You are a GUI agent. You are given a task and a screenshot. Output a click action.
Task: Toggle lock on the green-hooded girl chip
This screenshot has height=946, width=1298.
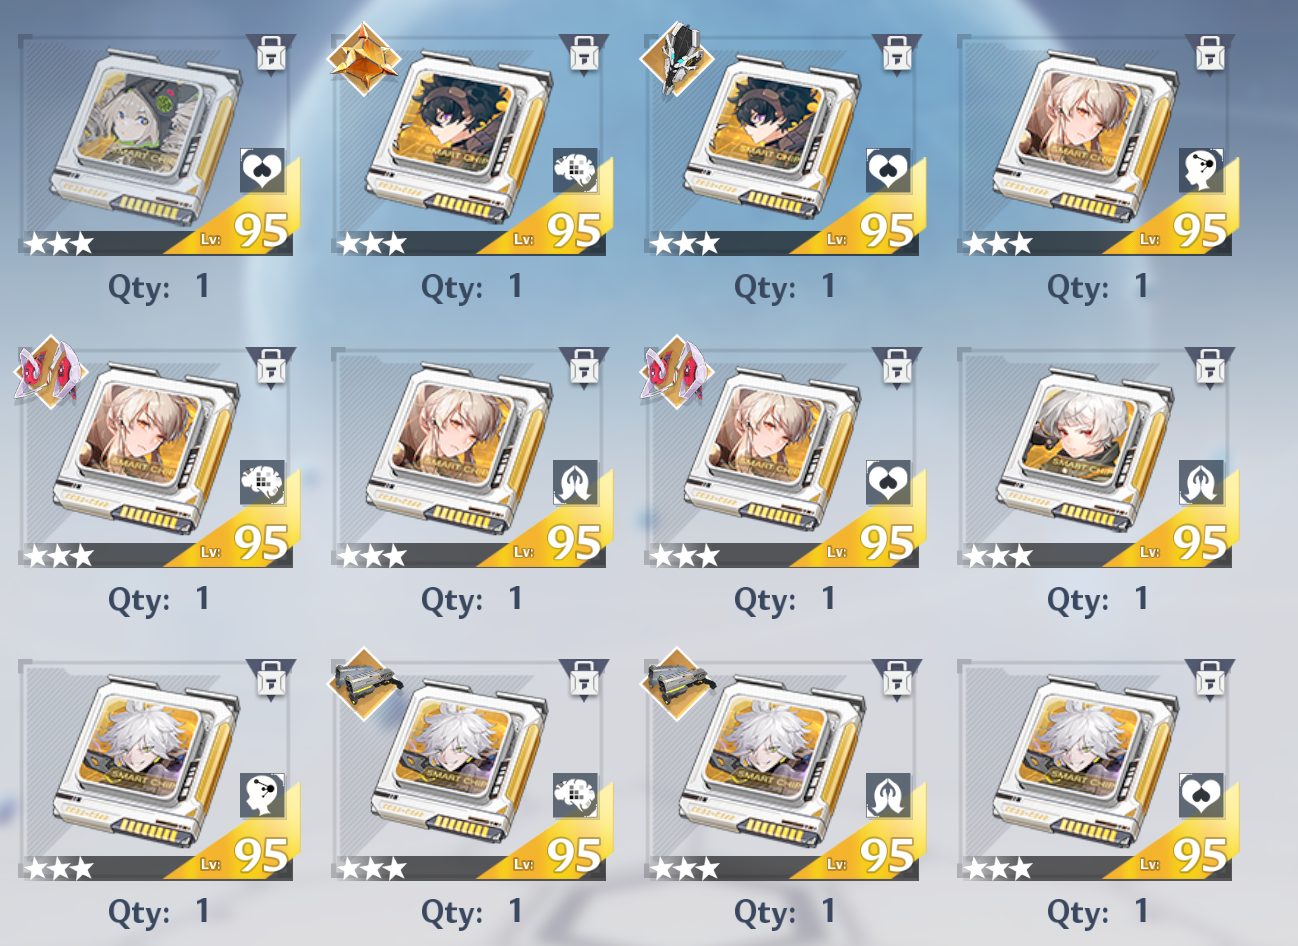(x=271, y=54)
